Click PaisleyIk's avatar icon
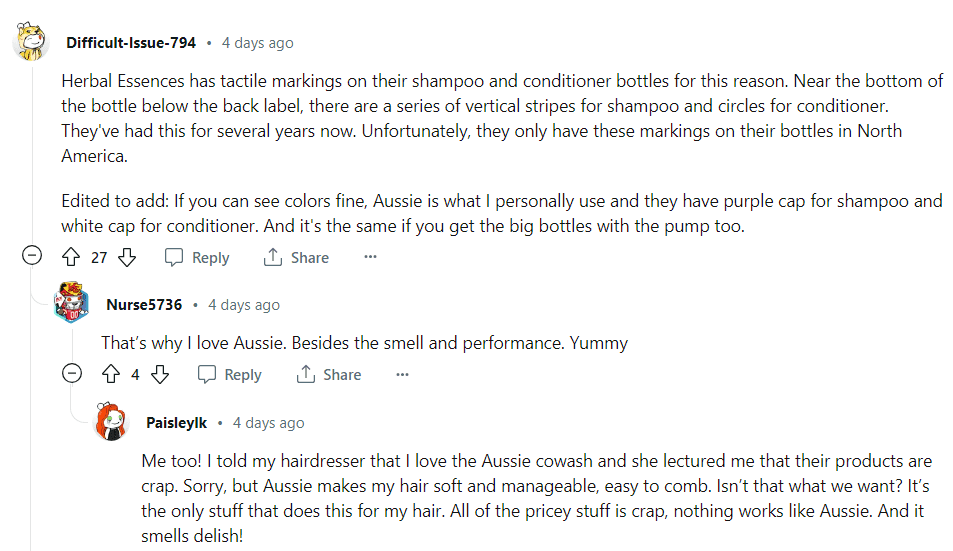953x551 pixels. pos(112,422)
